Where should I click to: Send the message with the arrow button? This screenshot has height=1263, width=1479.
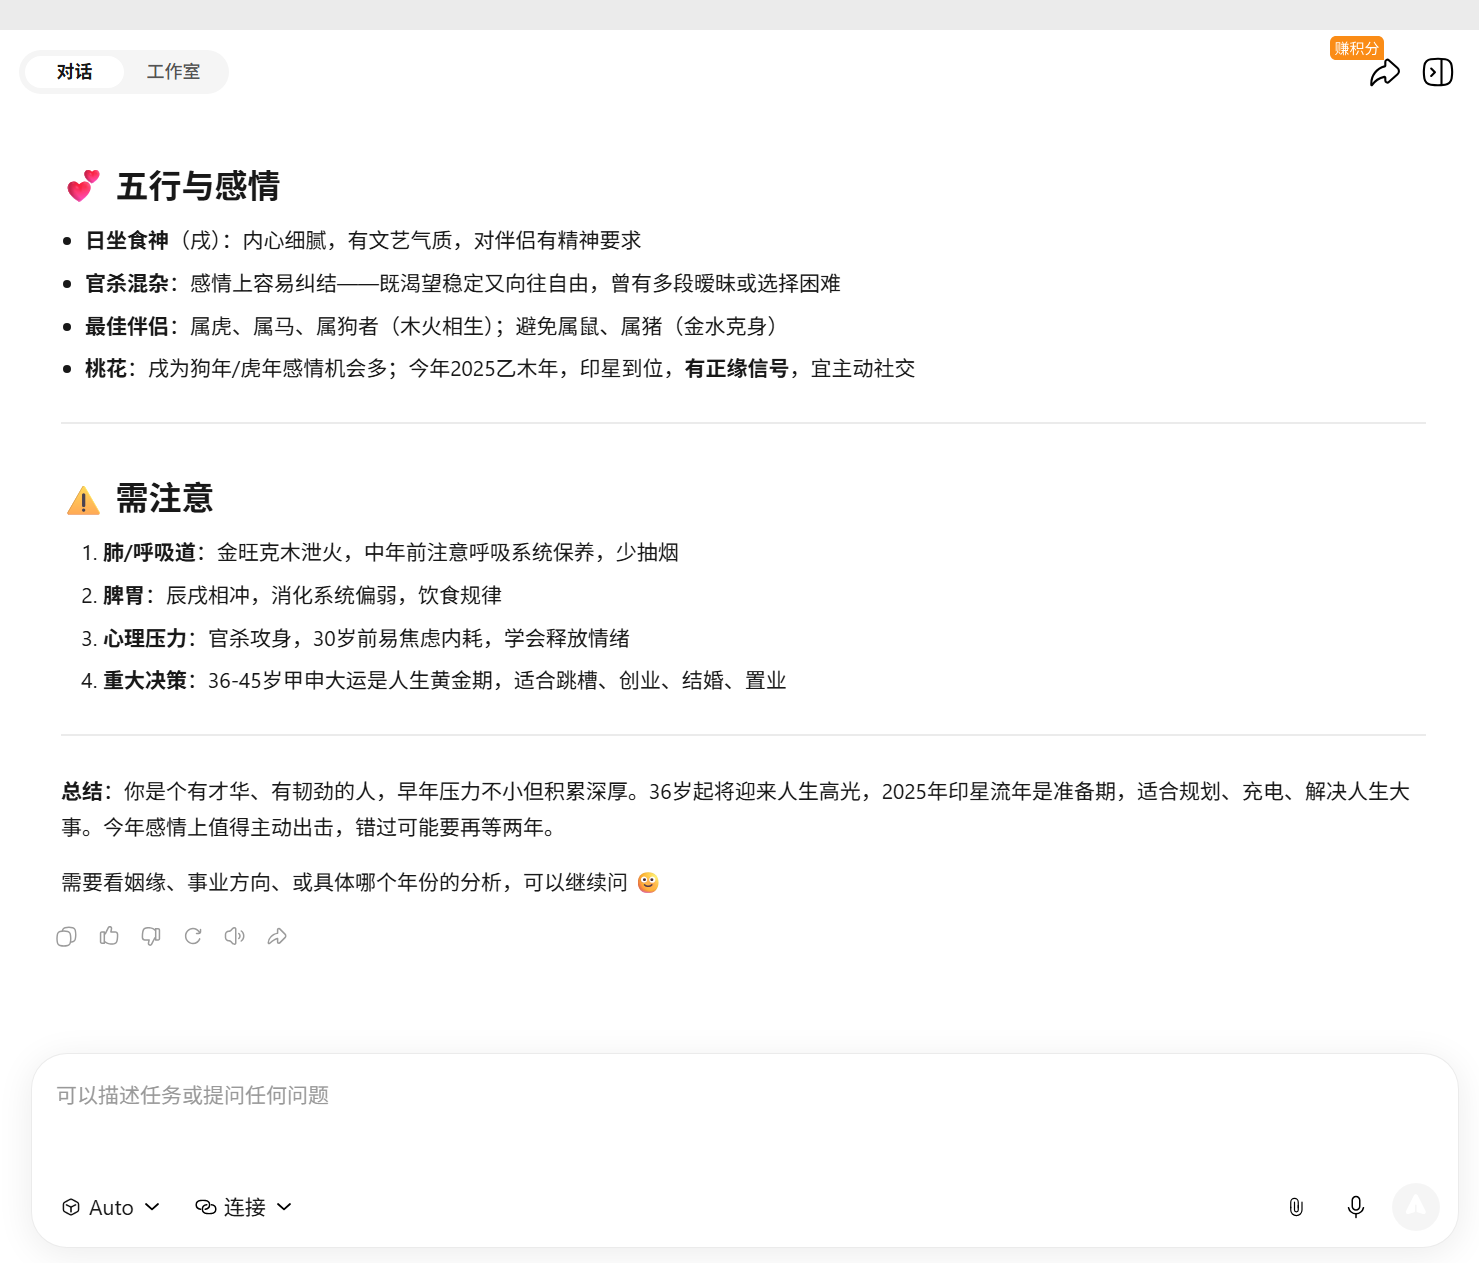click(x=1416, y=1207)
